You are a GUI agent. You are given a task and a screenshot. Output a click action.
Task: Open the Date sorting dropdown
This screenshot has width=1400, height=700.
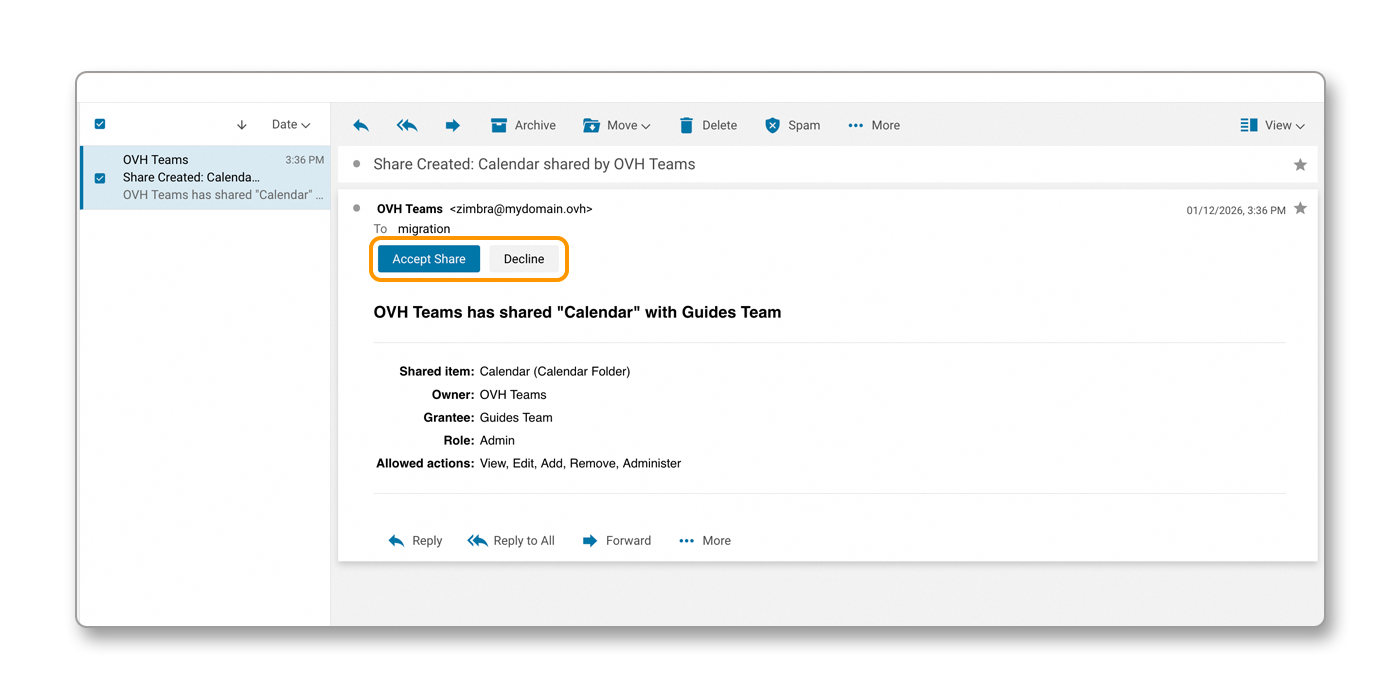coord(290,124)
